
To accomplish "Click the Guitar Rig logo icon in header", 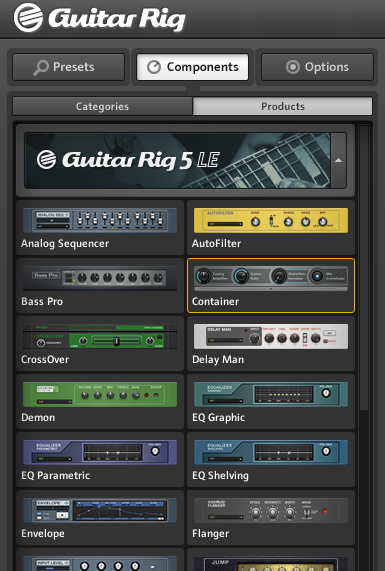I will click(x=28, y=17).
